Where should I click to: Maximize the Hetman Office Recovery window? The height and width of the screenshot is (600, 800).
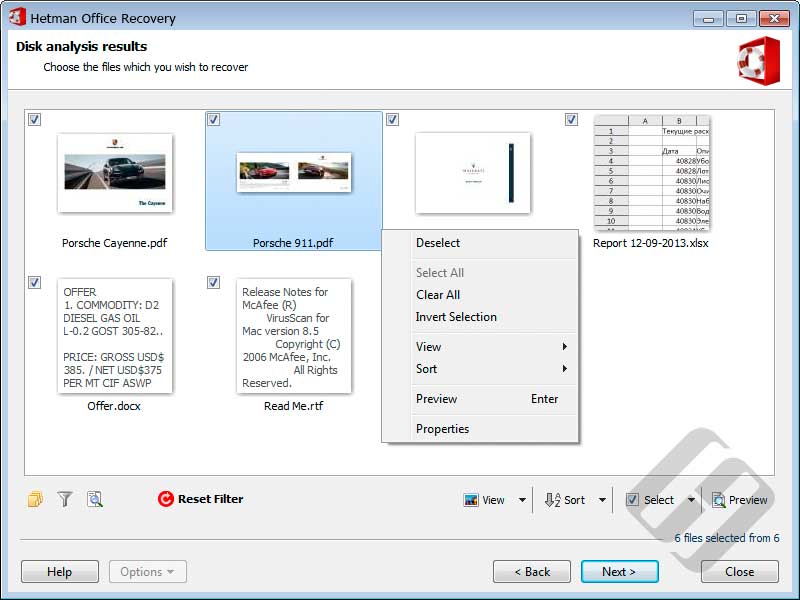(741, 19)
